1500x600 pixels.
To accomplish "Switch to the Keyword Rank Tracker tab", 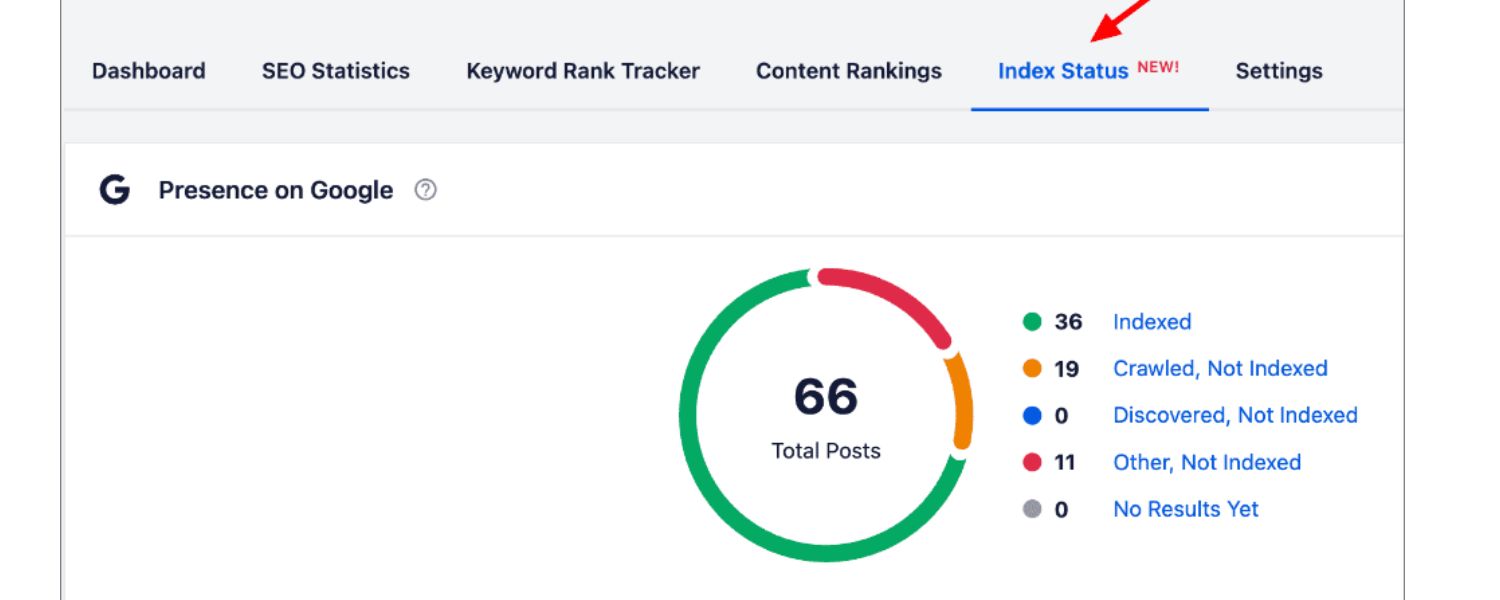I will click(x=581, y=71).
